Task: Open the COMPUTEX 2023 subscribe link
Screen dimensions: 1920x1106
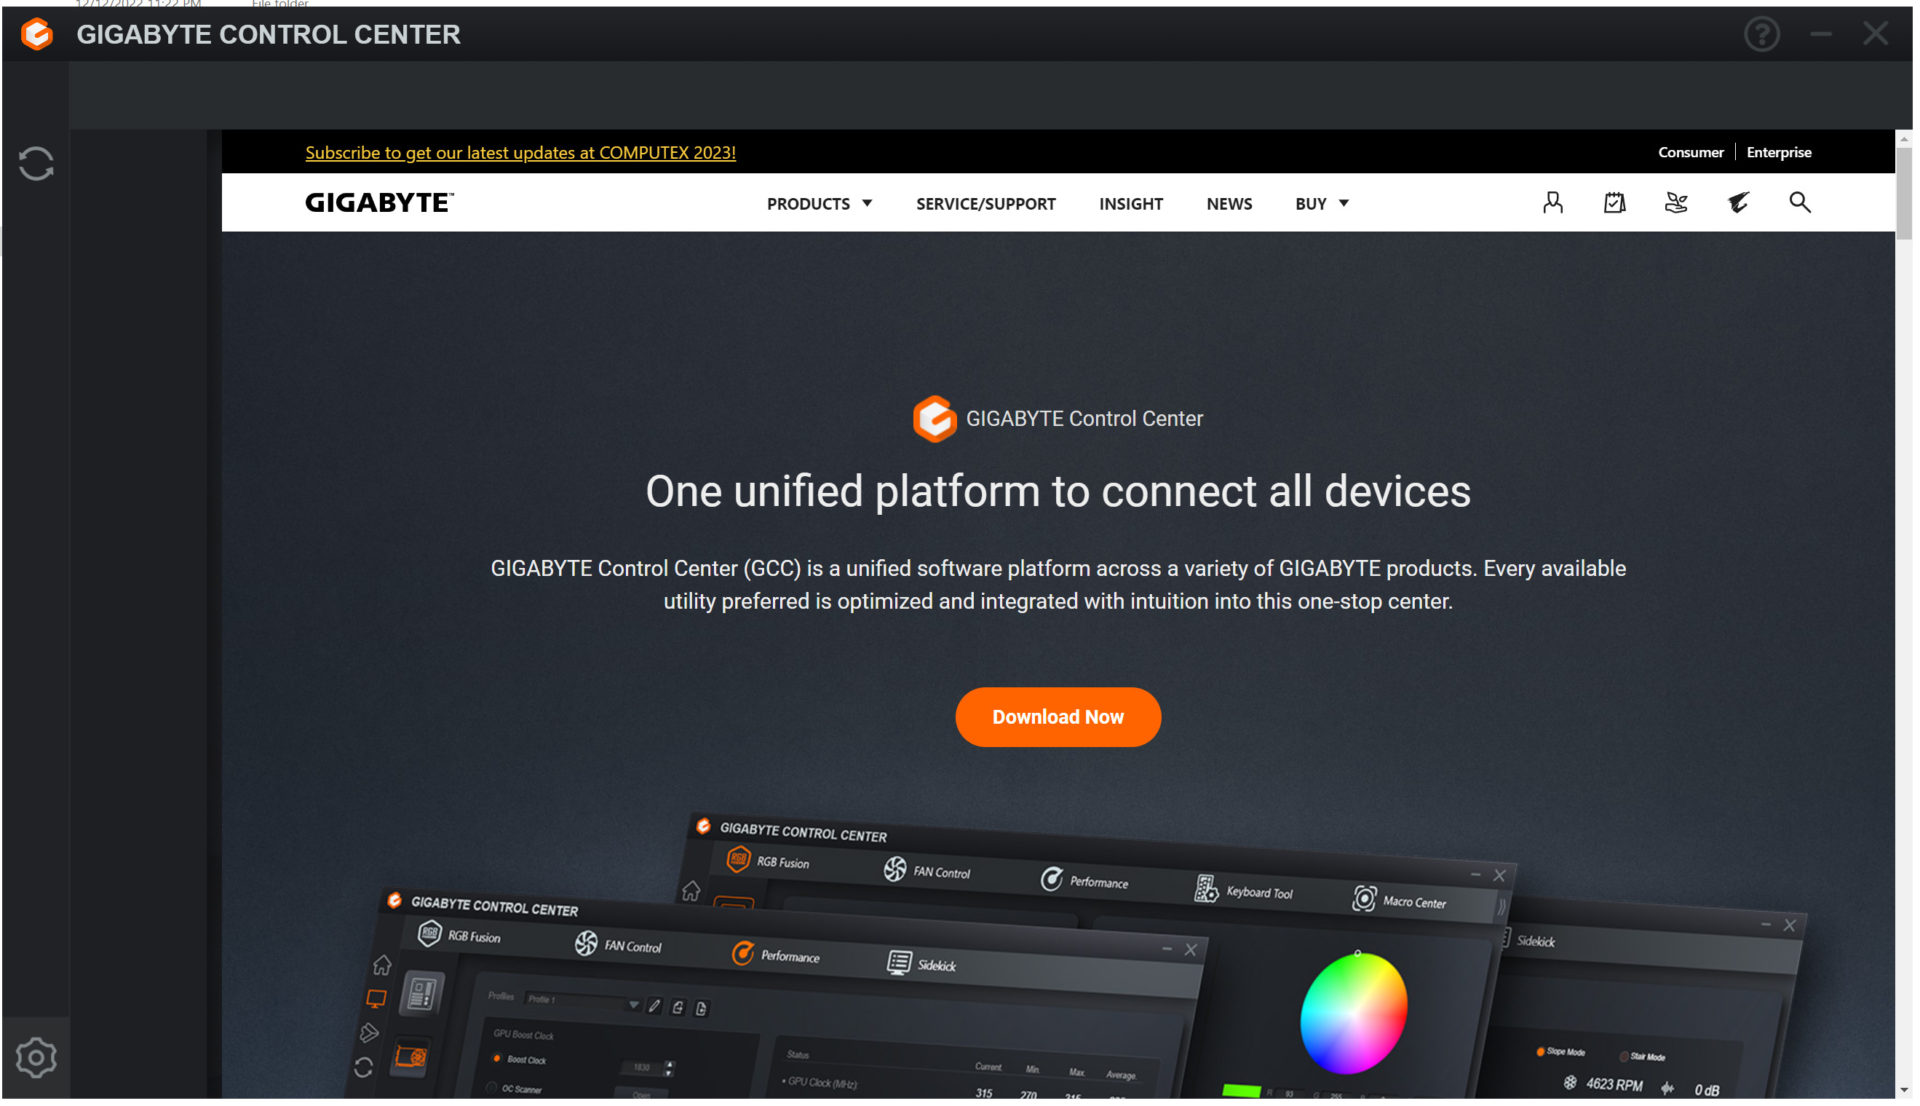Action: [x=520, y=153]
